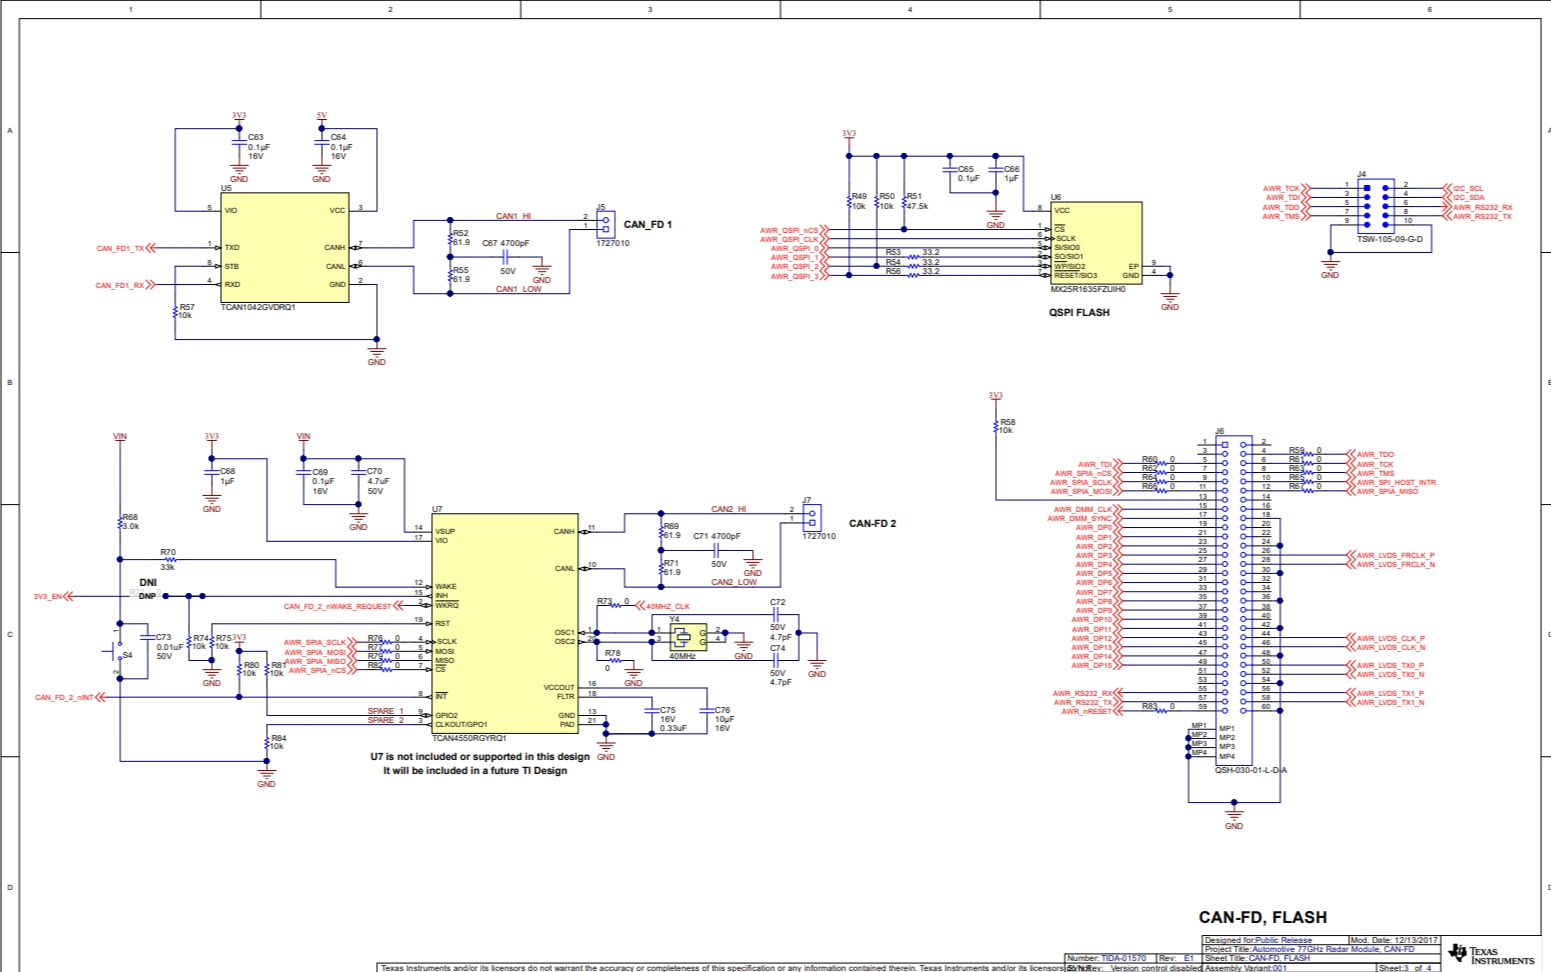1551x972 pixels.
Task: Click the J5 CAN_FD 1 connector symbol
Action: pyautogui.click(x=605, y=223)
